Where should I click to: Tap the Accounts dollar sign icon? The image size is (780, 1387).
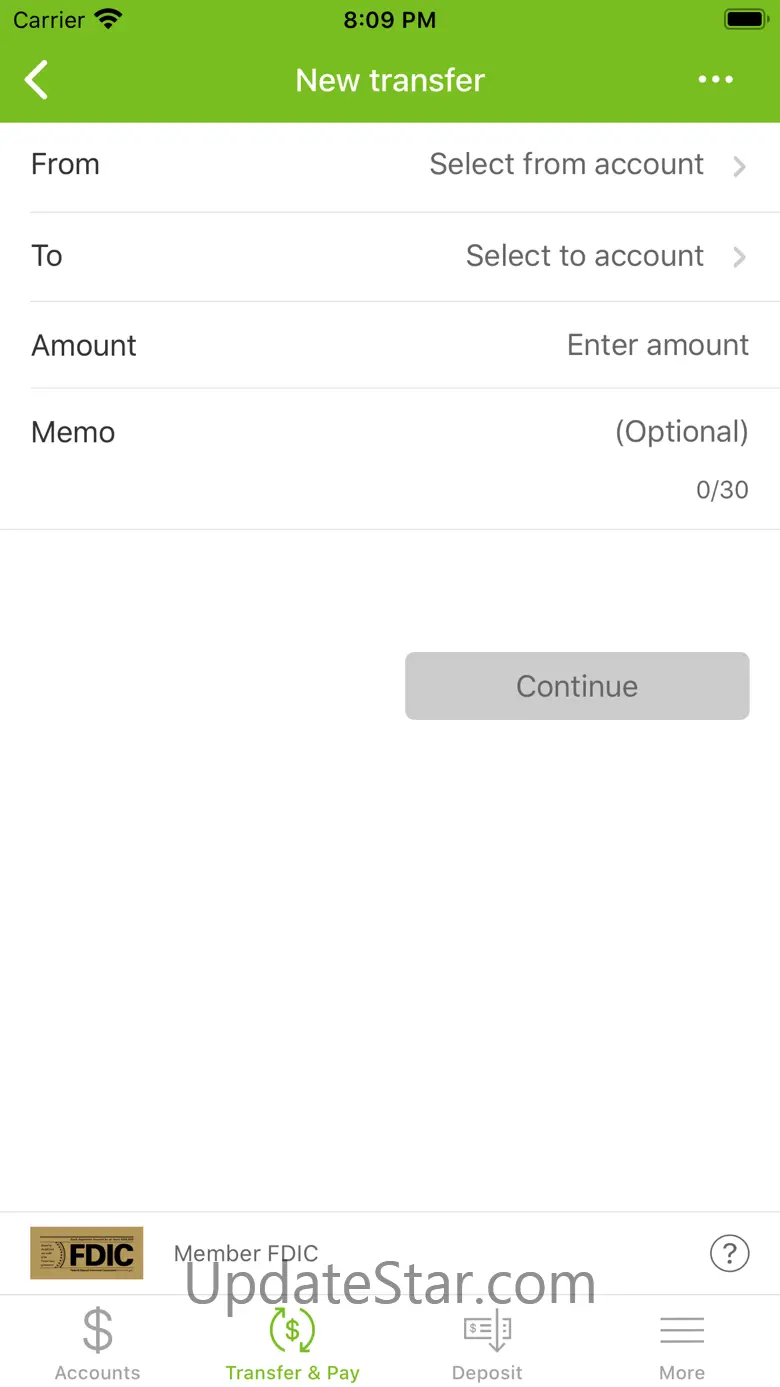pyautogui.click(x=97, y=1331)
